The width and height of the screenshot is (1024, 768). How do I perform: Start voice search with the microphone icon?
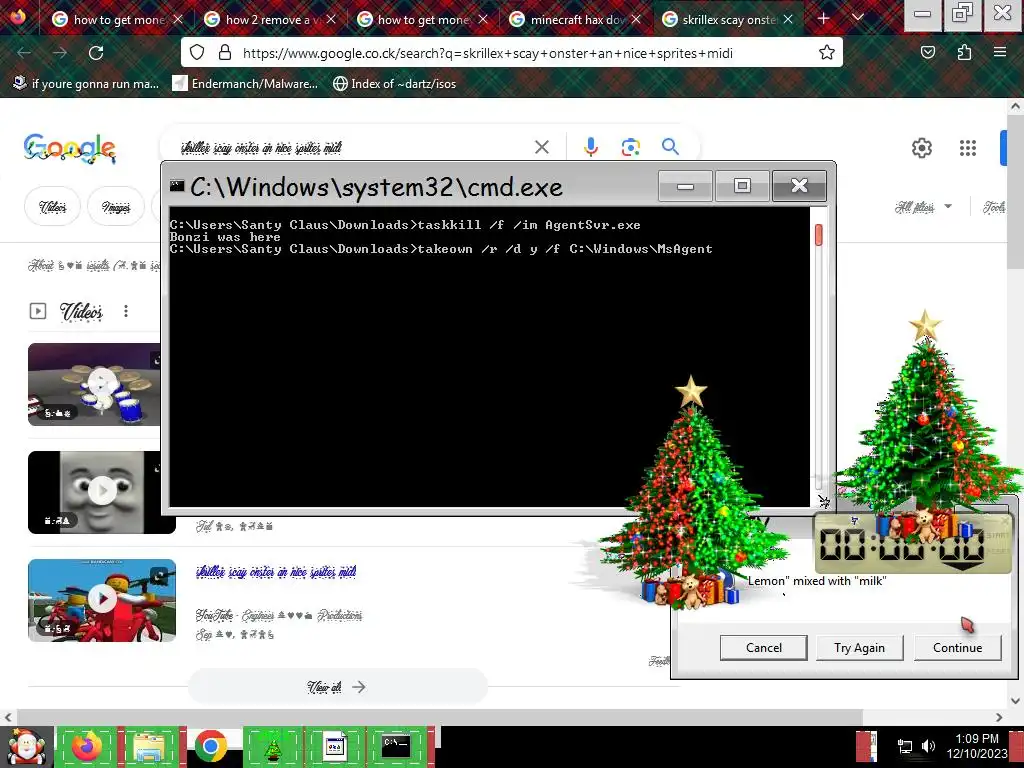(591, 147)
